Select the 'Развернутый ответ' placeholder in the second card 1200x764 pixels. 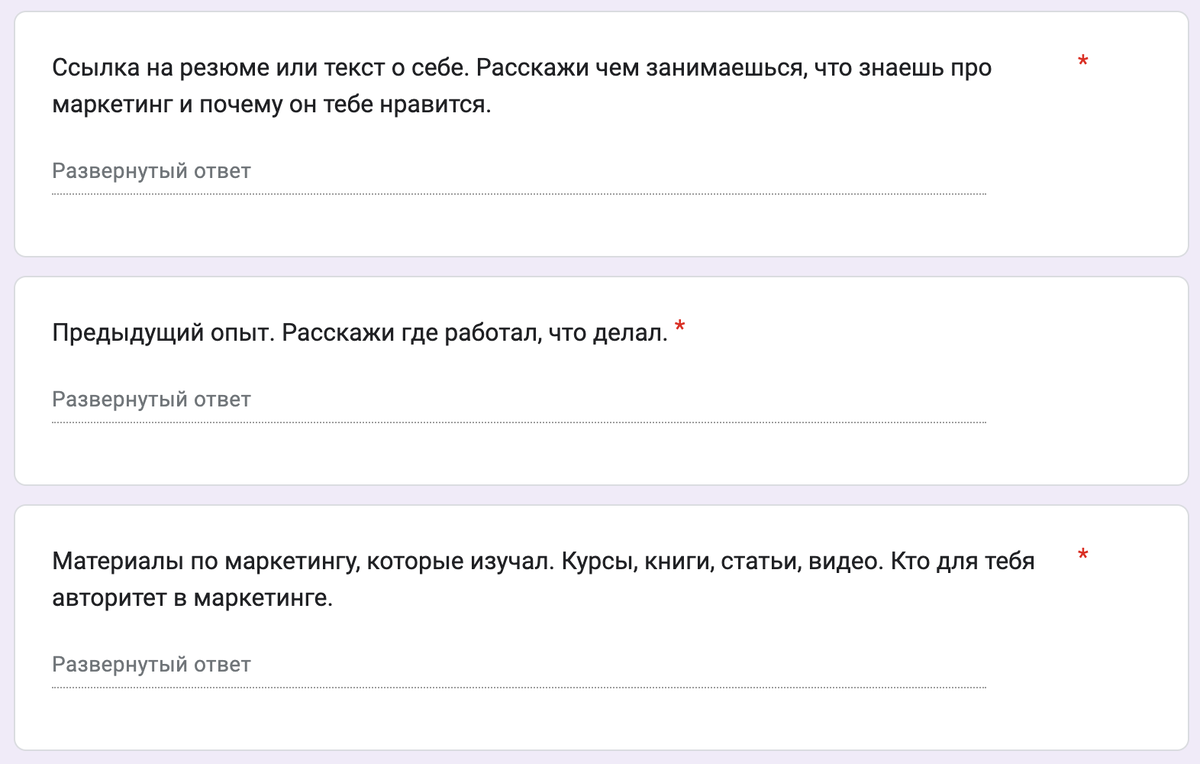(152, 399)
